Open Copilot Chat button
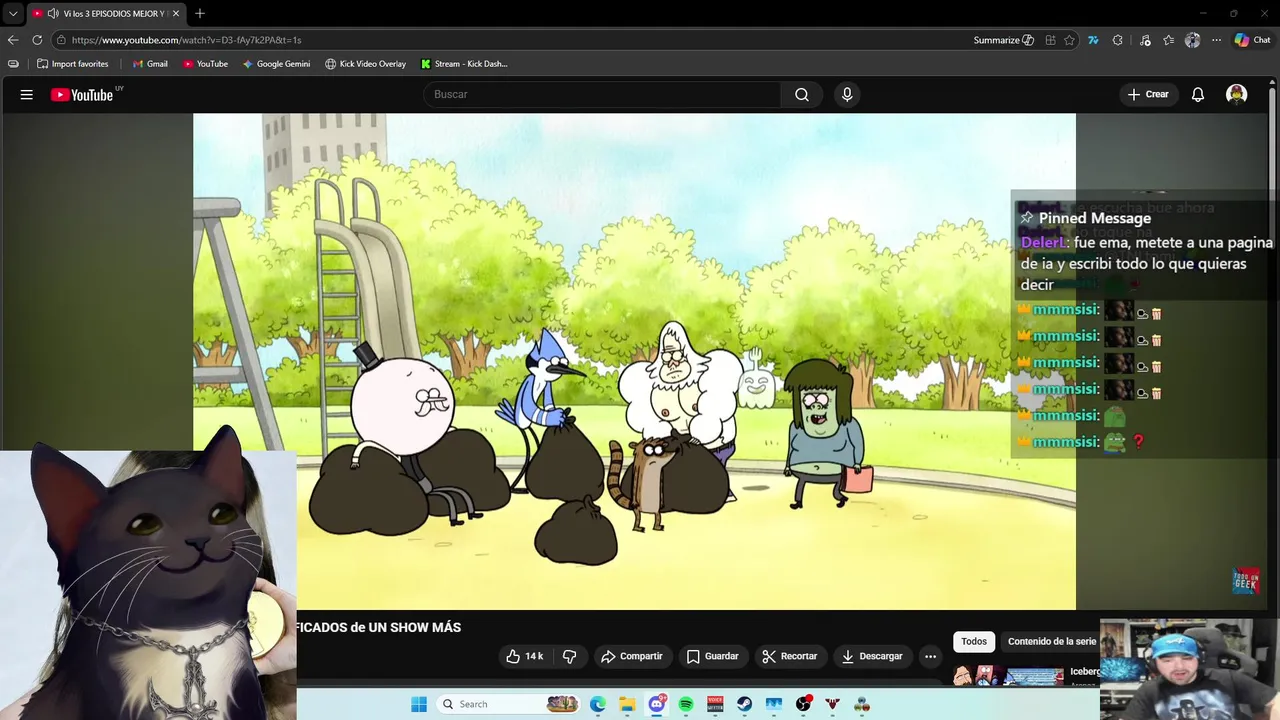The height and width of the screenshot is (720, 1280). 1252,40
